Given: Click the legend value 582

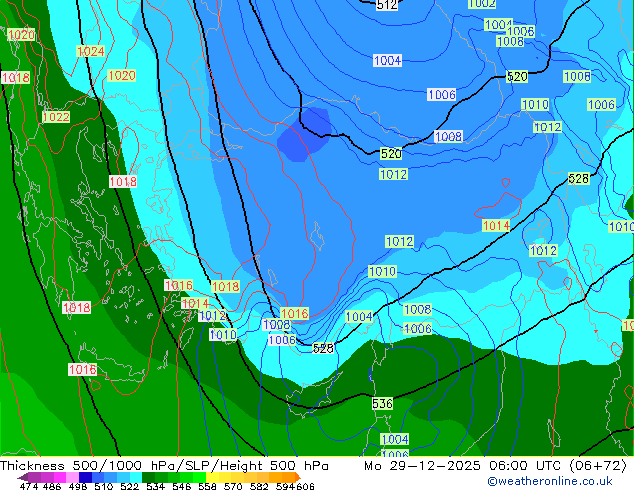Looking at the screenshot, I should coord(259,486).
